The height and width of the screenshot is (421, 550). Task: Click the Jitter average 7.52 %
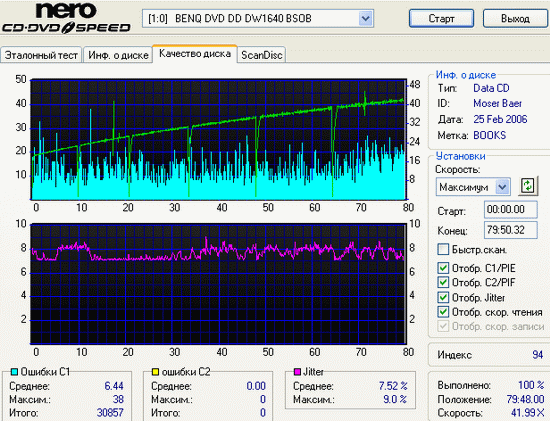click(393, 386)
